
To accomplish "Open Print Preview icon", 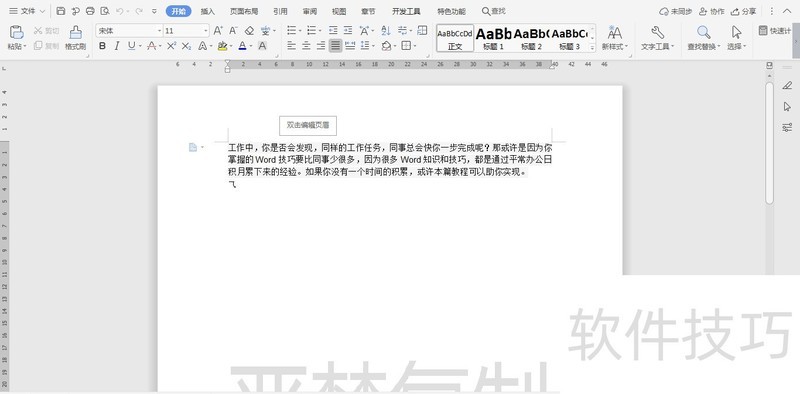I will [x=105, y=11].
